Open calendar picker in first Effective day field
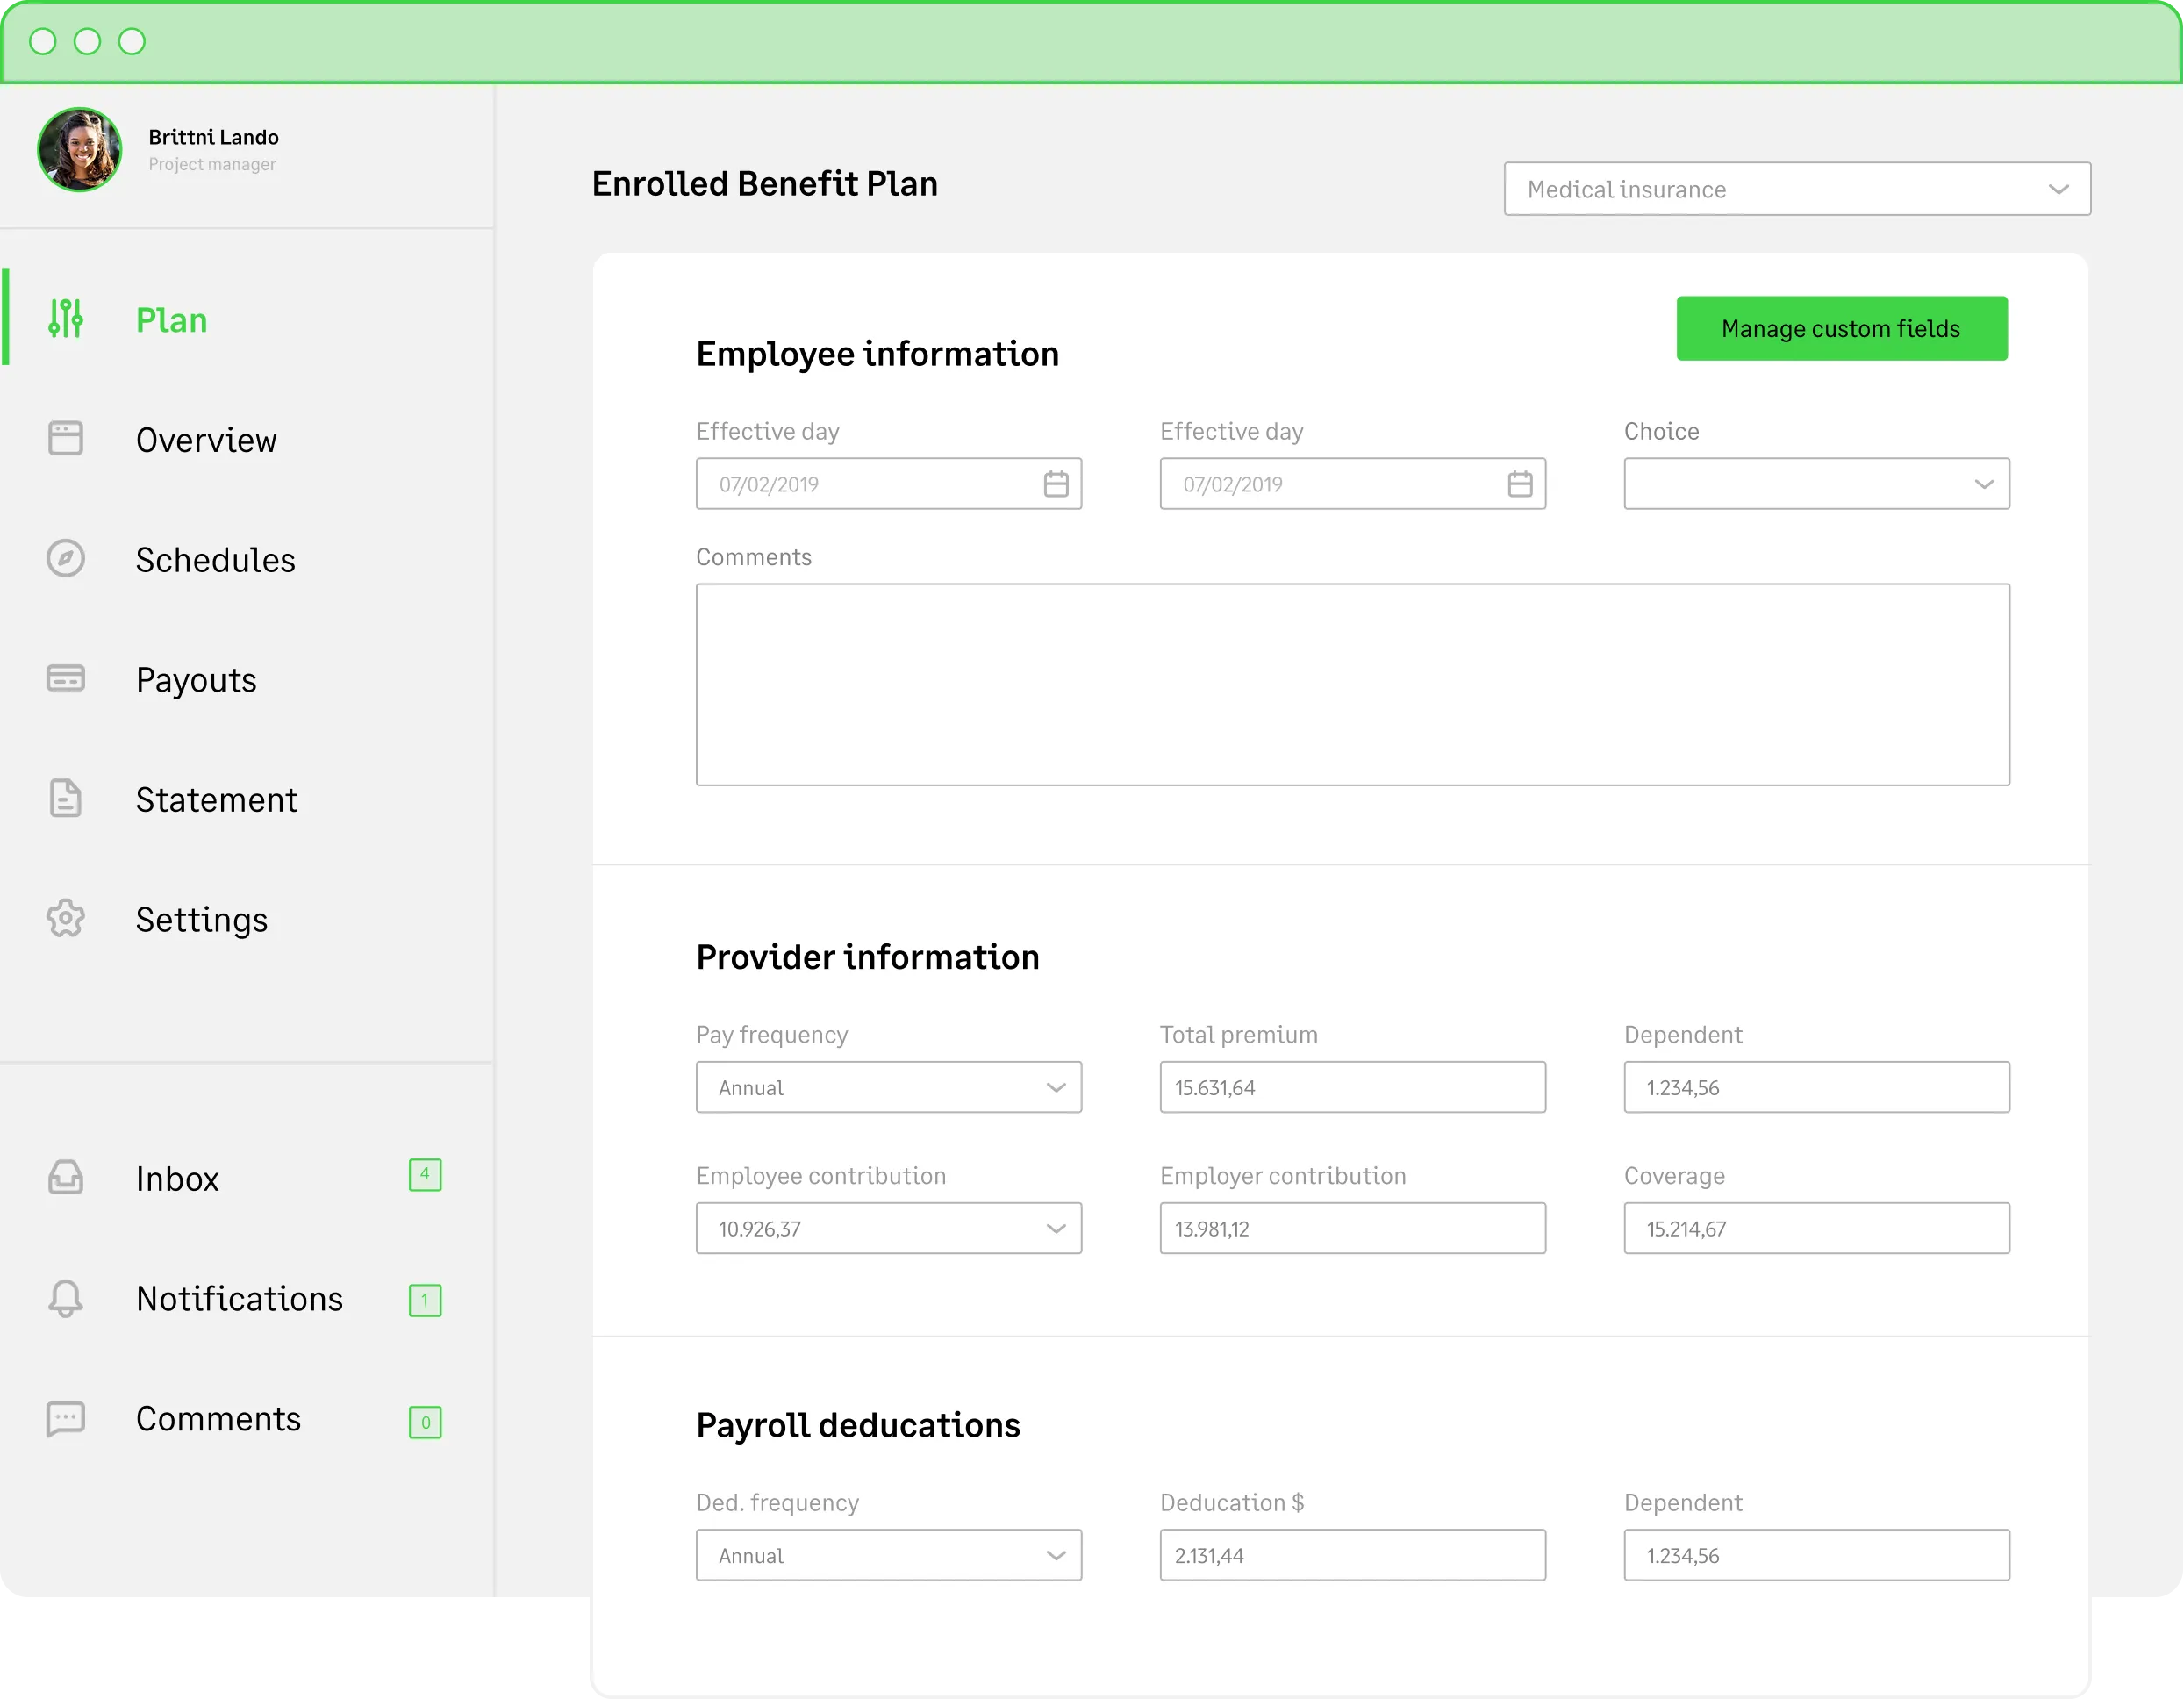This screenshot has height=1699, width=2184. pyautogui.click(x=1056, y=484)
